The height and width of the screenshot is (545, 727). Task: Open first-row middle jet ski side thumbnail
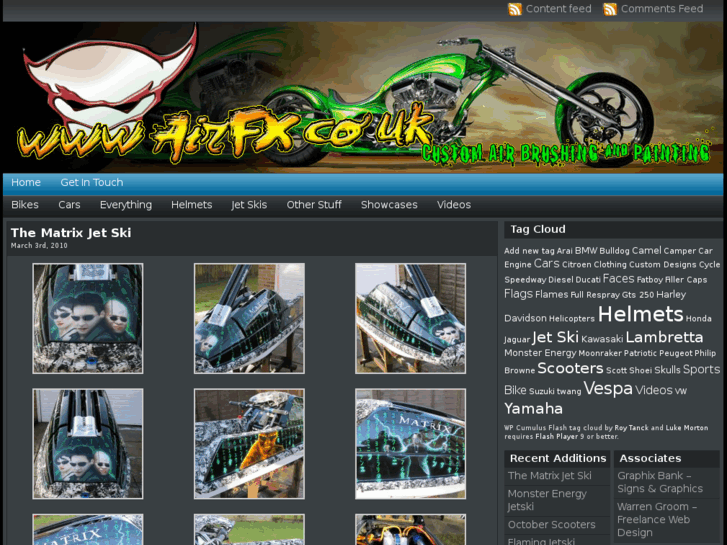[249, 319]
